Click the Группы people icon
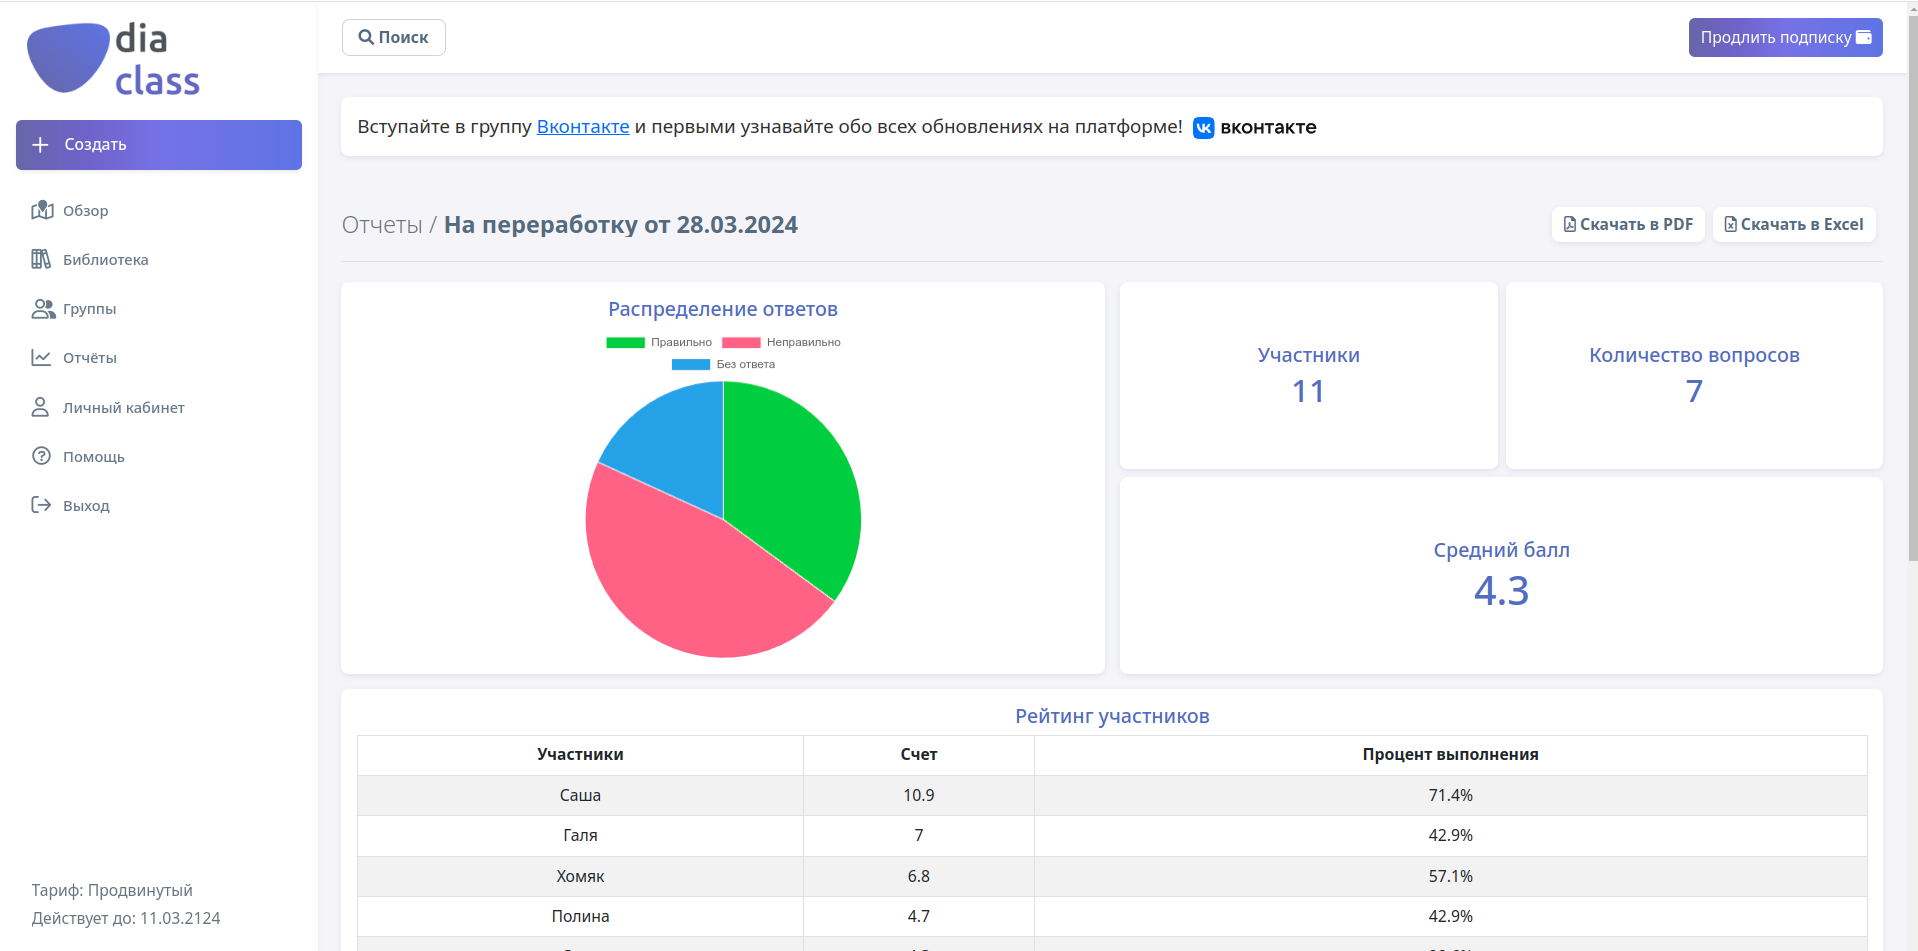The width and height of the screenshot is (1918, 951). pos(43,308)
